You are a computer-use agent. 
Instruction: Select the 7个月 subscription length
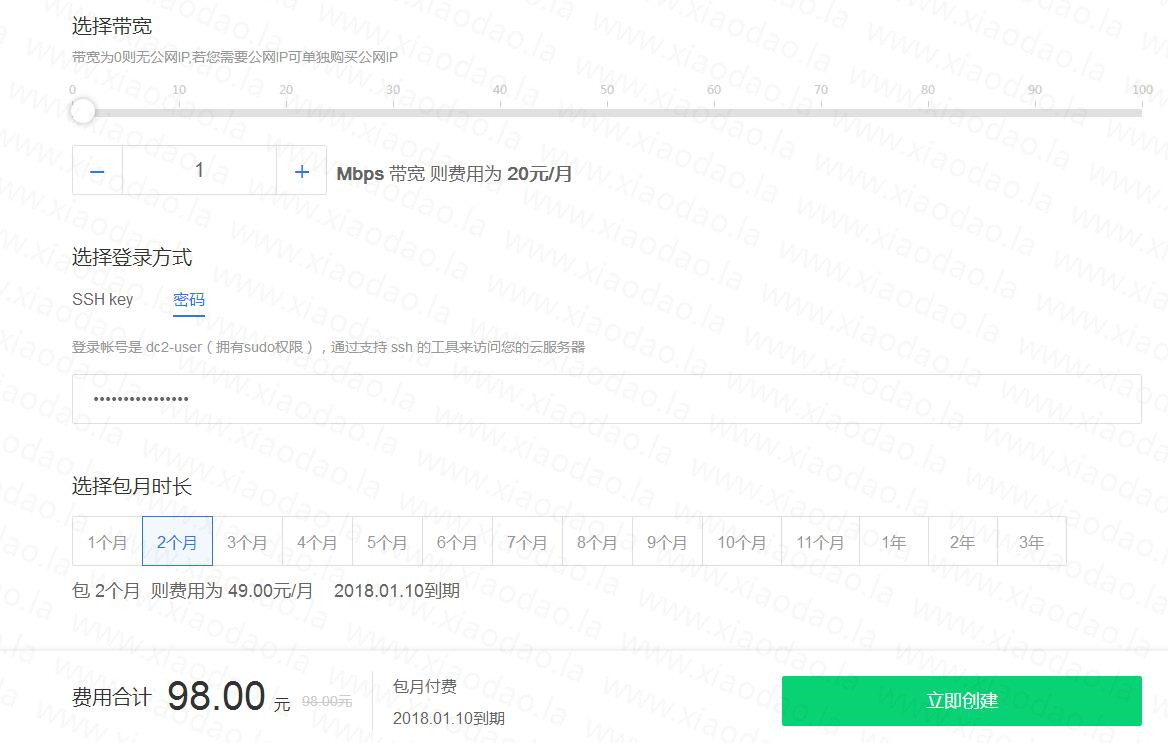pyautogui.click(x=527, y=541)
